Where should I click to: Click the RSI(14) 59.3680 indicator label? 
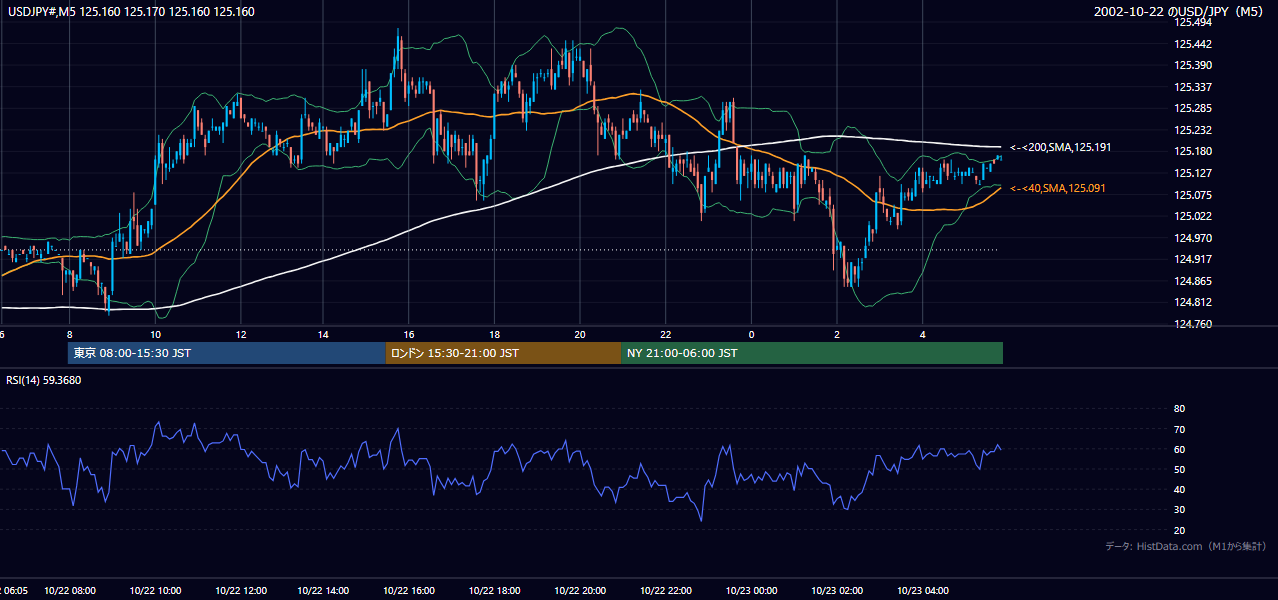coord(44,380)
